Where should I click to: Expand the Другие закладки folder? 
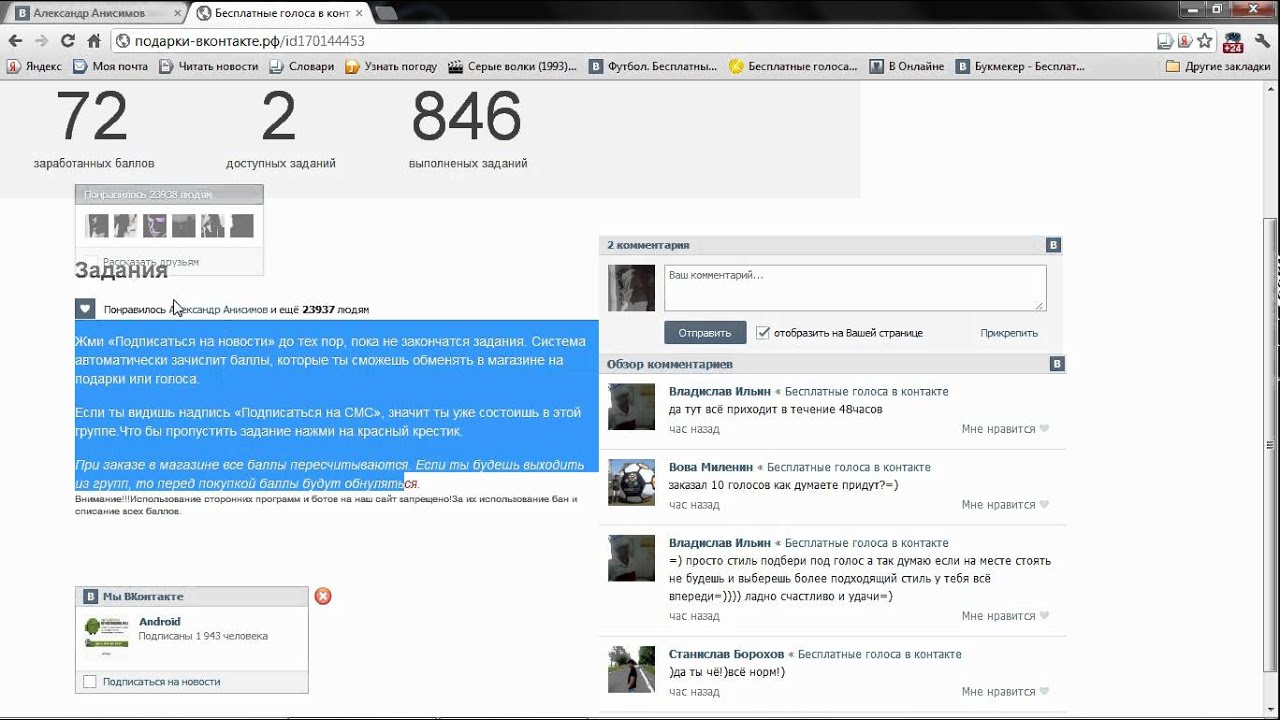click(1217, 66)
